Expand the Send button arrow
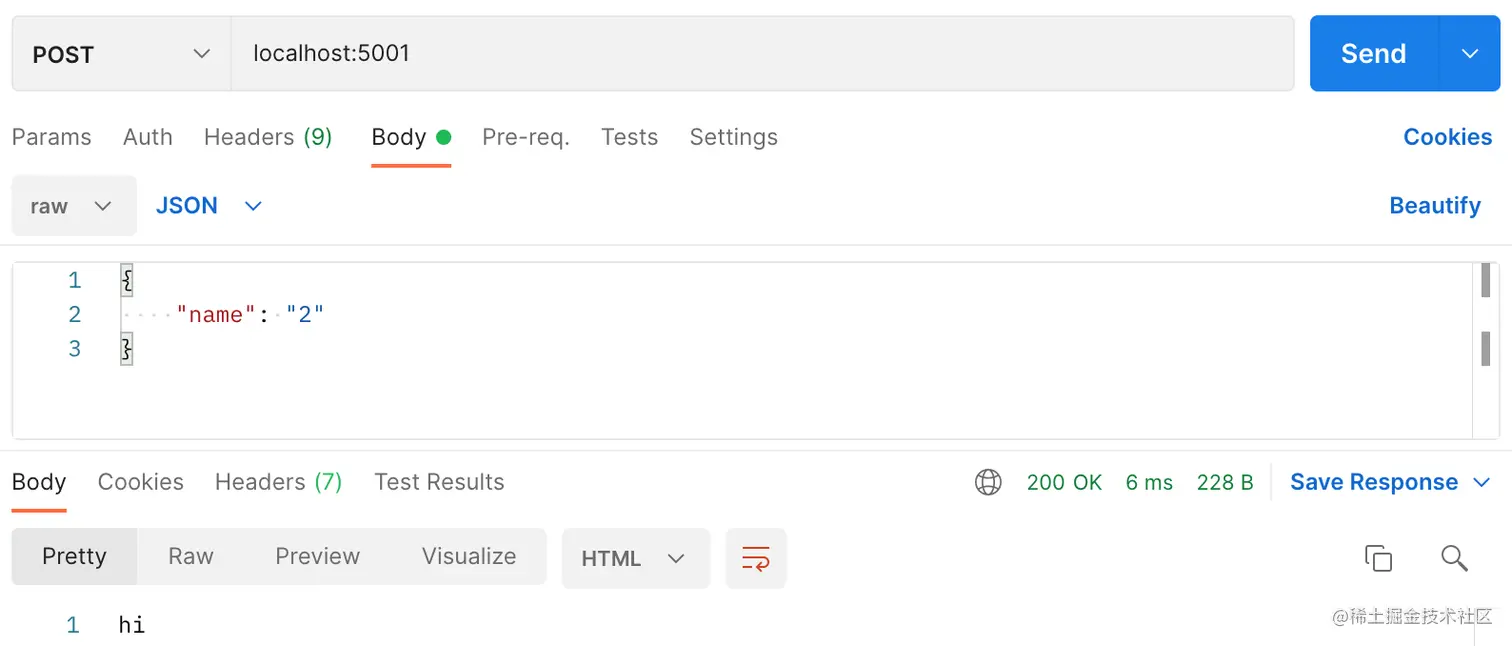The height and width of the screenshot is (646, 1512). (1469, 54)
